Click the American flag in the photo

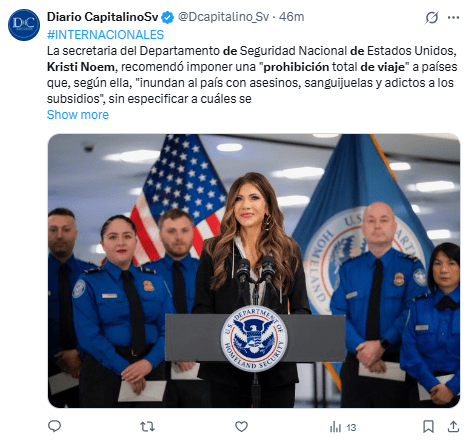click(x=179, y=197)
